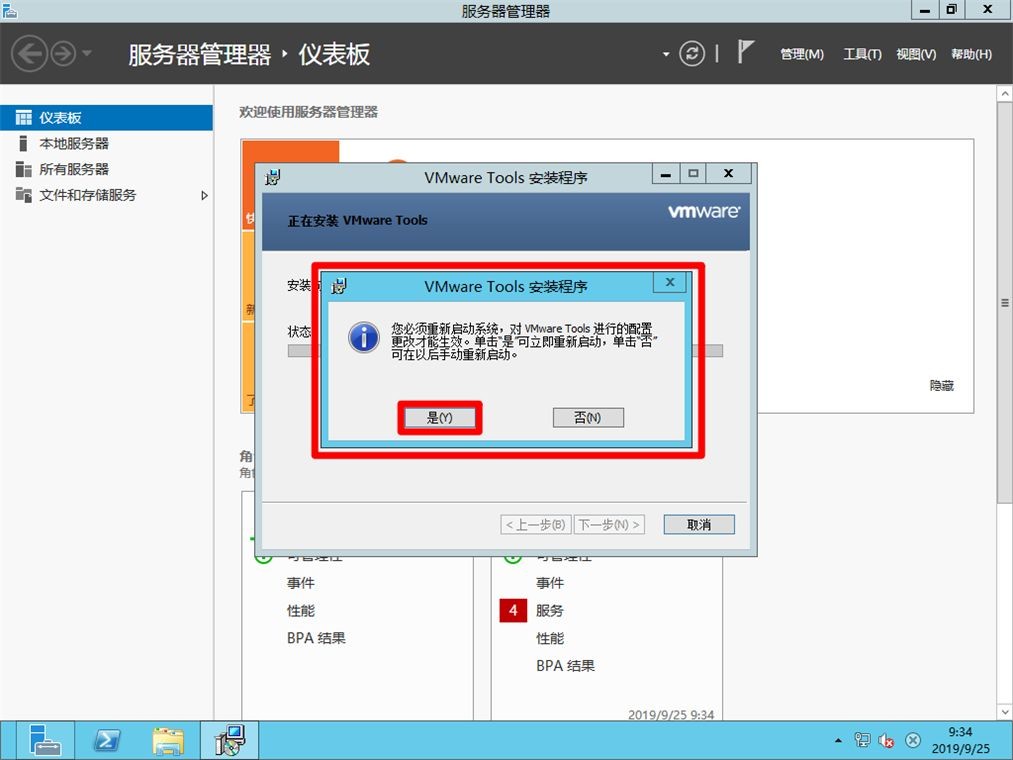Open Server Manager from the taskbar
Image resolution: width=1013 pixels, height=760 pixels.
coord(44,741)
